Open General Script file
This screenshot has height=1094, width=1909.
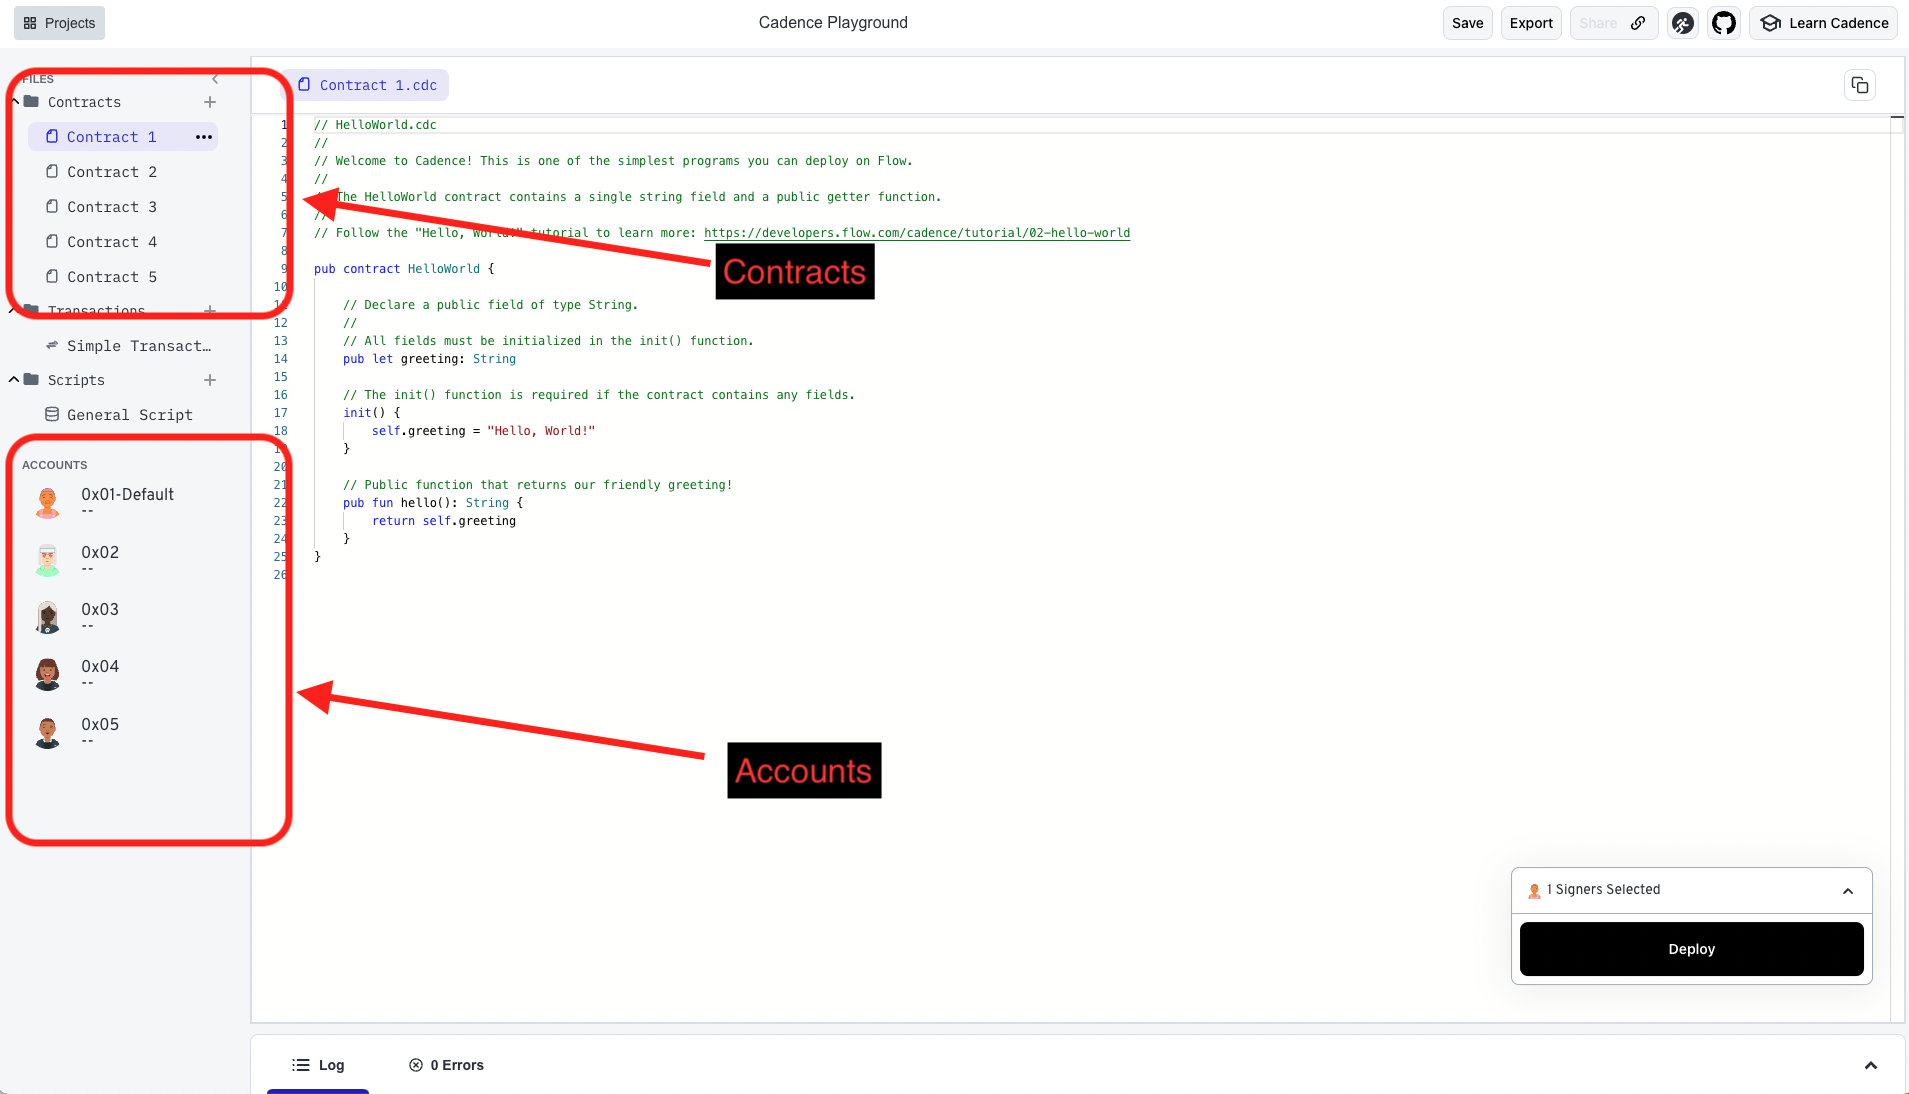[x=129, y=415]
